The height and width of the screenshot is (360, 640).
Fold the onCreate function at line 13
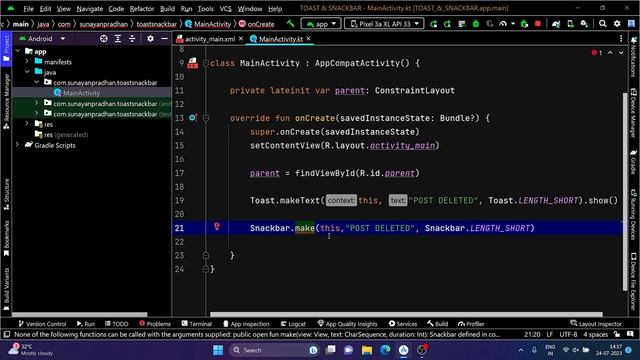click(206, 118)
